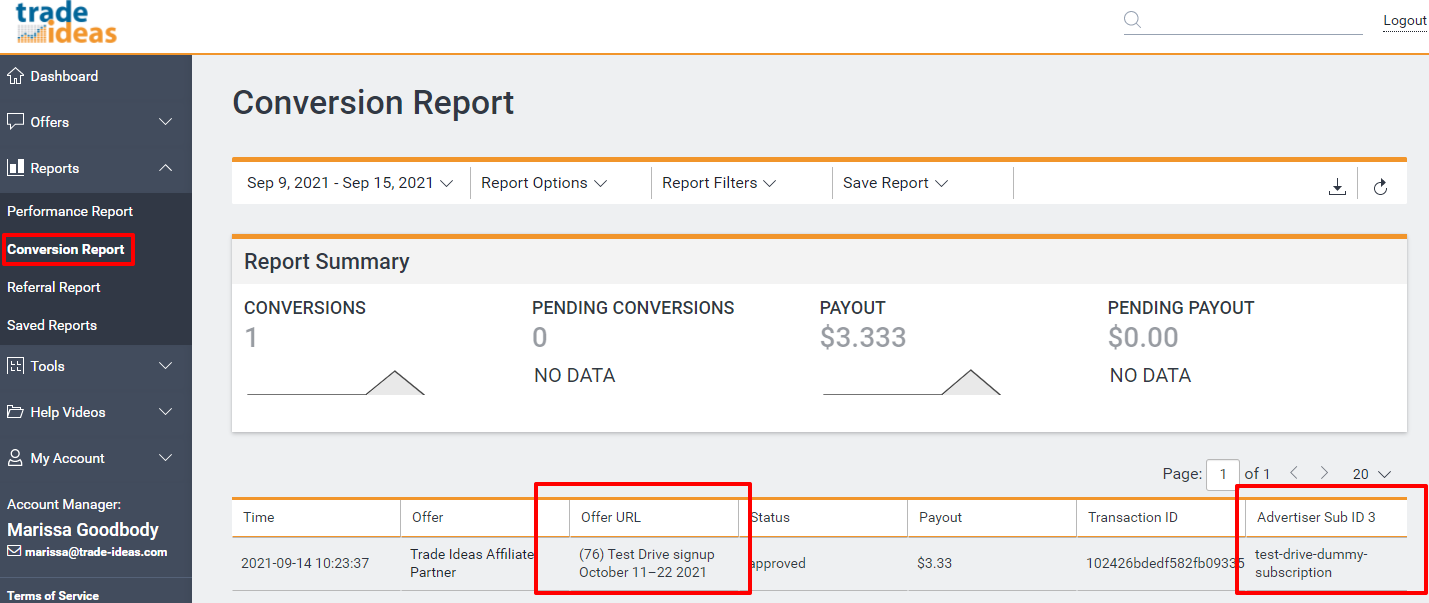The width and height of the screenshot is (1429, 603).
Task: Open the Performance Report page
Action: 70,211
